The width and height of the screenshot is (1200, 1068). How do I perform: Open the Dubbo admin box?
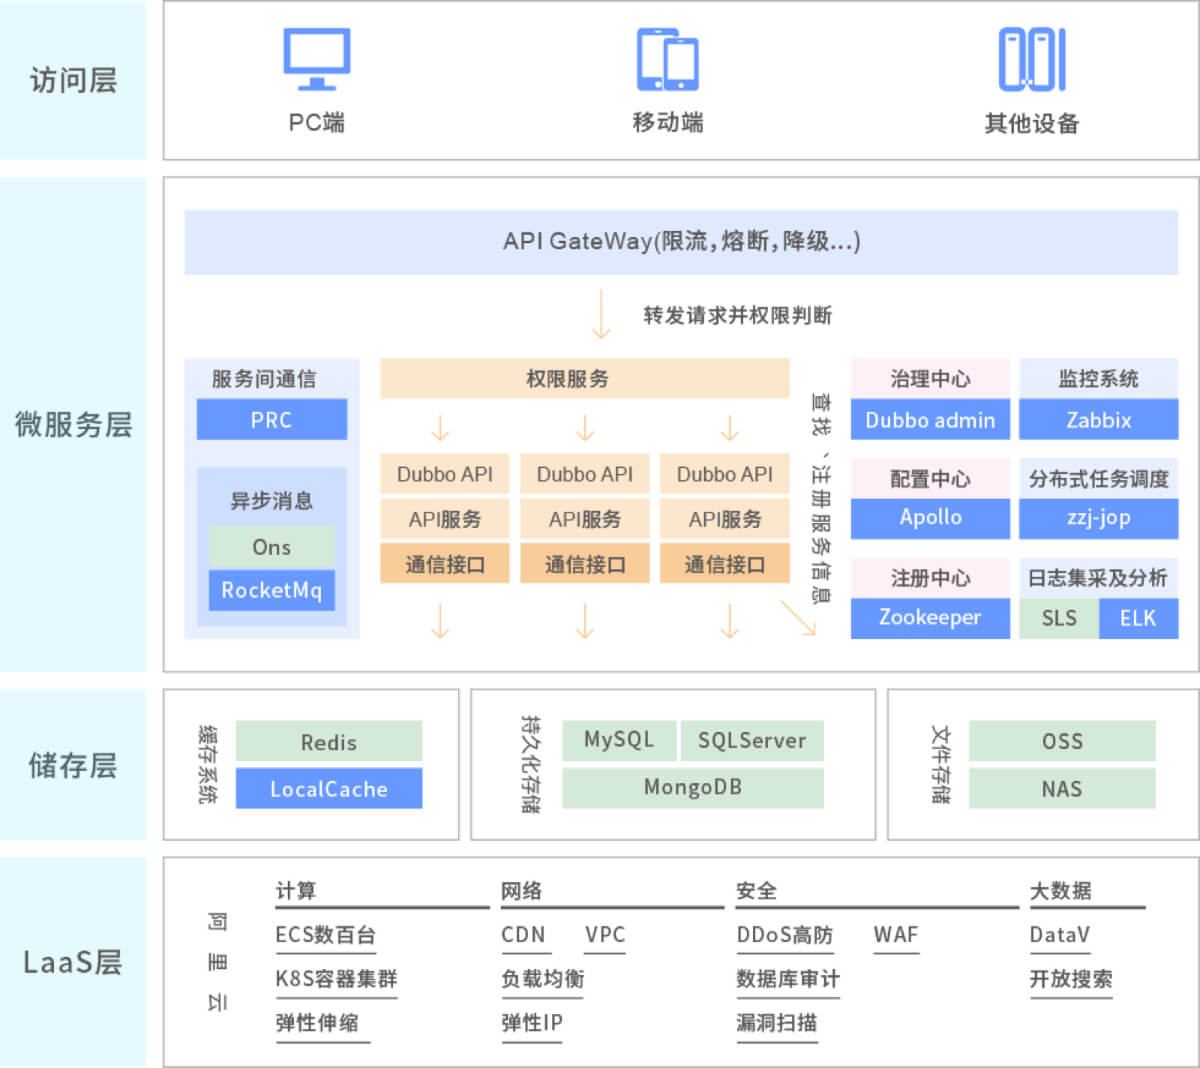(x=930, y=420)
